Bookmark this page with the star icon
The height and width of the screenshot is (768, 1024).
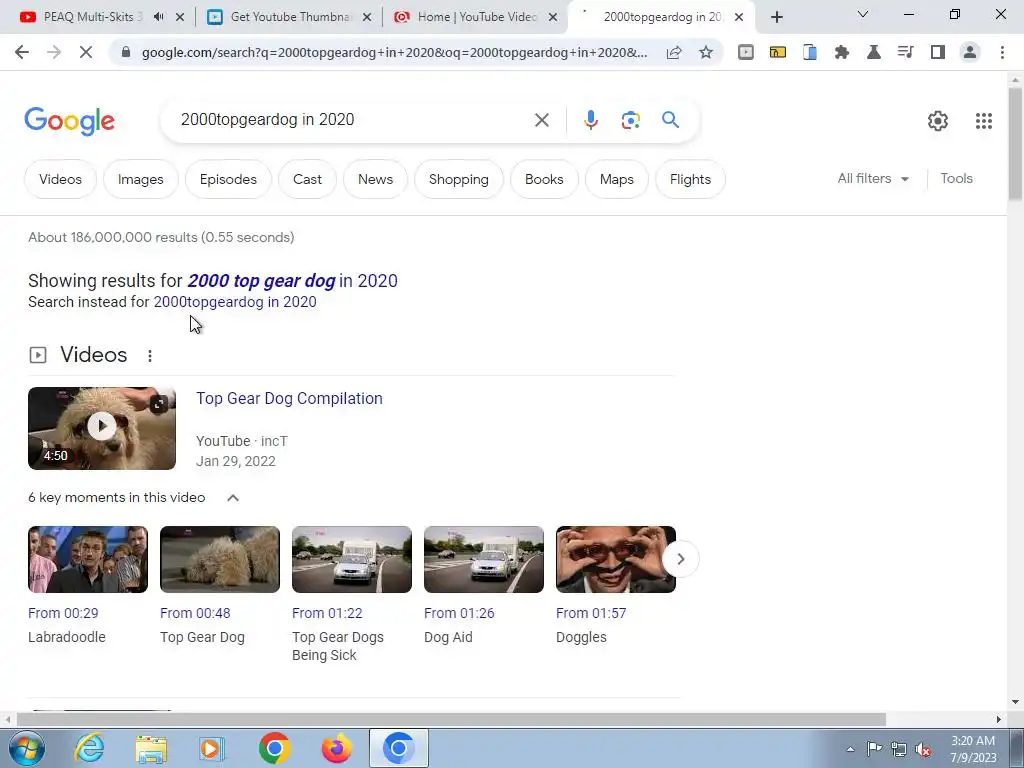coord(706,52)
